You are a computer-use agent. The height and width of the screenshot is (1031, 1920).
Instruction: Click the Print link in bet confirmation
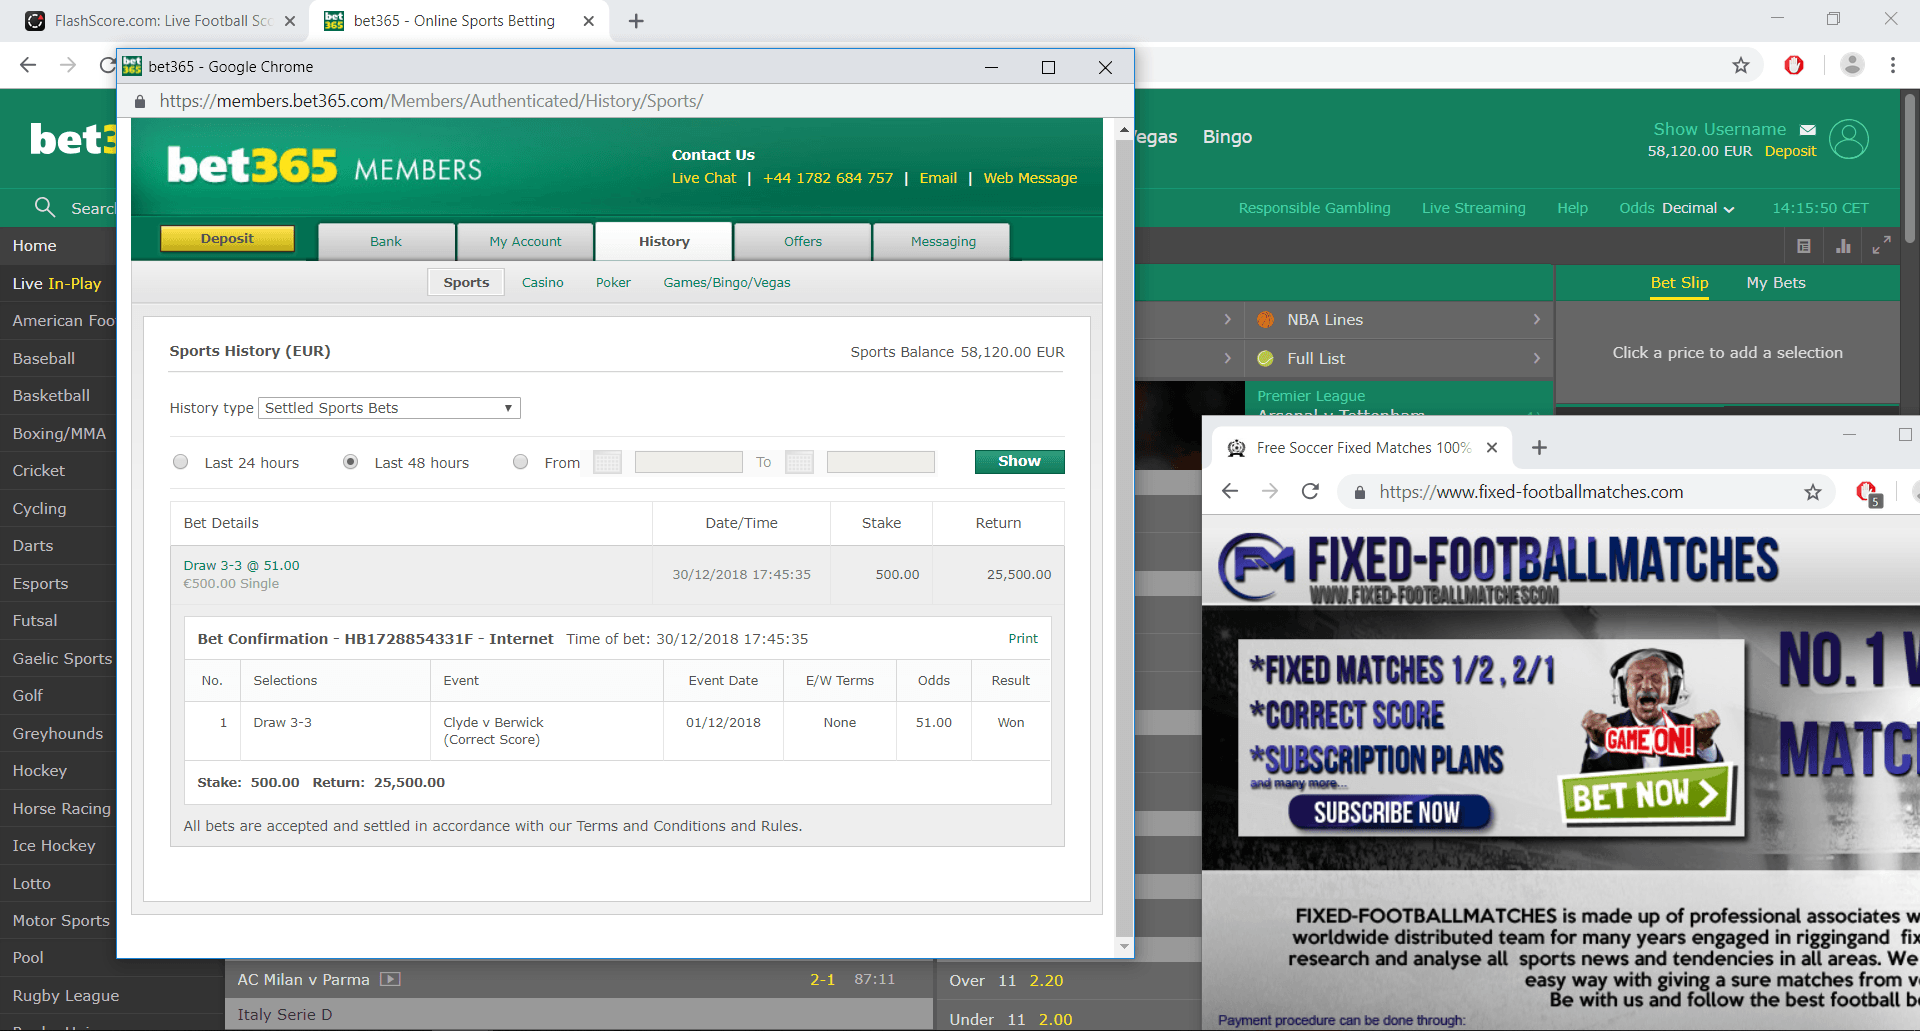pos(1023,638)
